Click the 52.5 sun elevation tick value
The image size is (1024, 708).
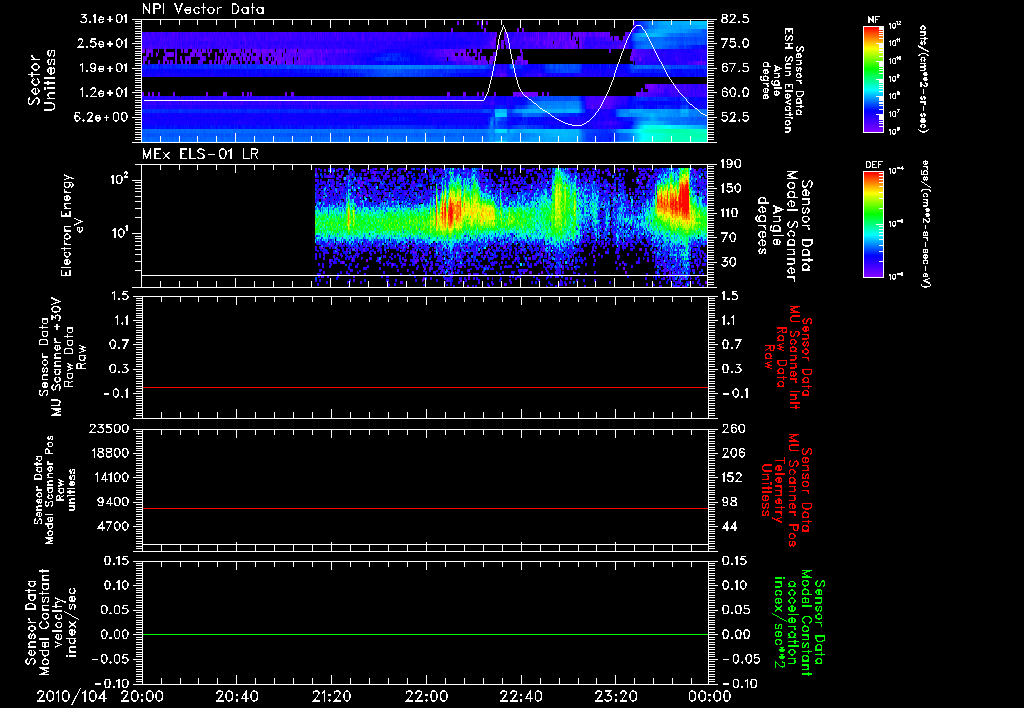(x=735, y=117)
